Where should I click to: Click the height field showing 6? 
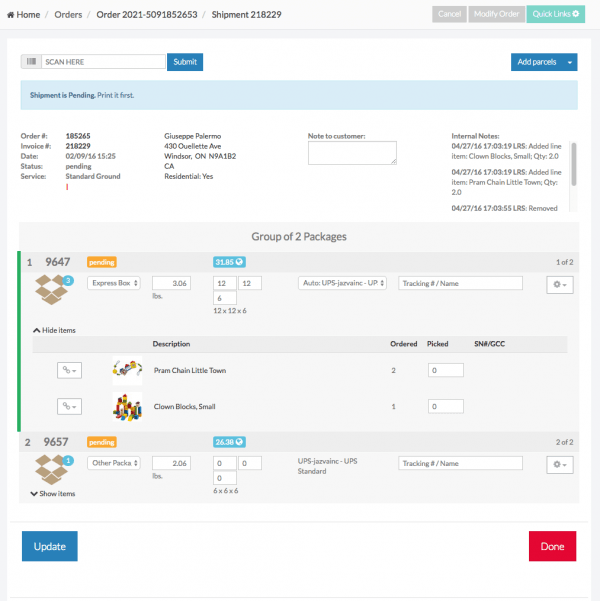[x=225, y=298]
